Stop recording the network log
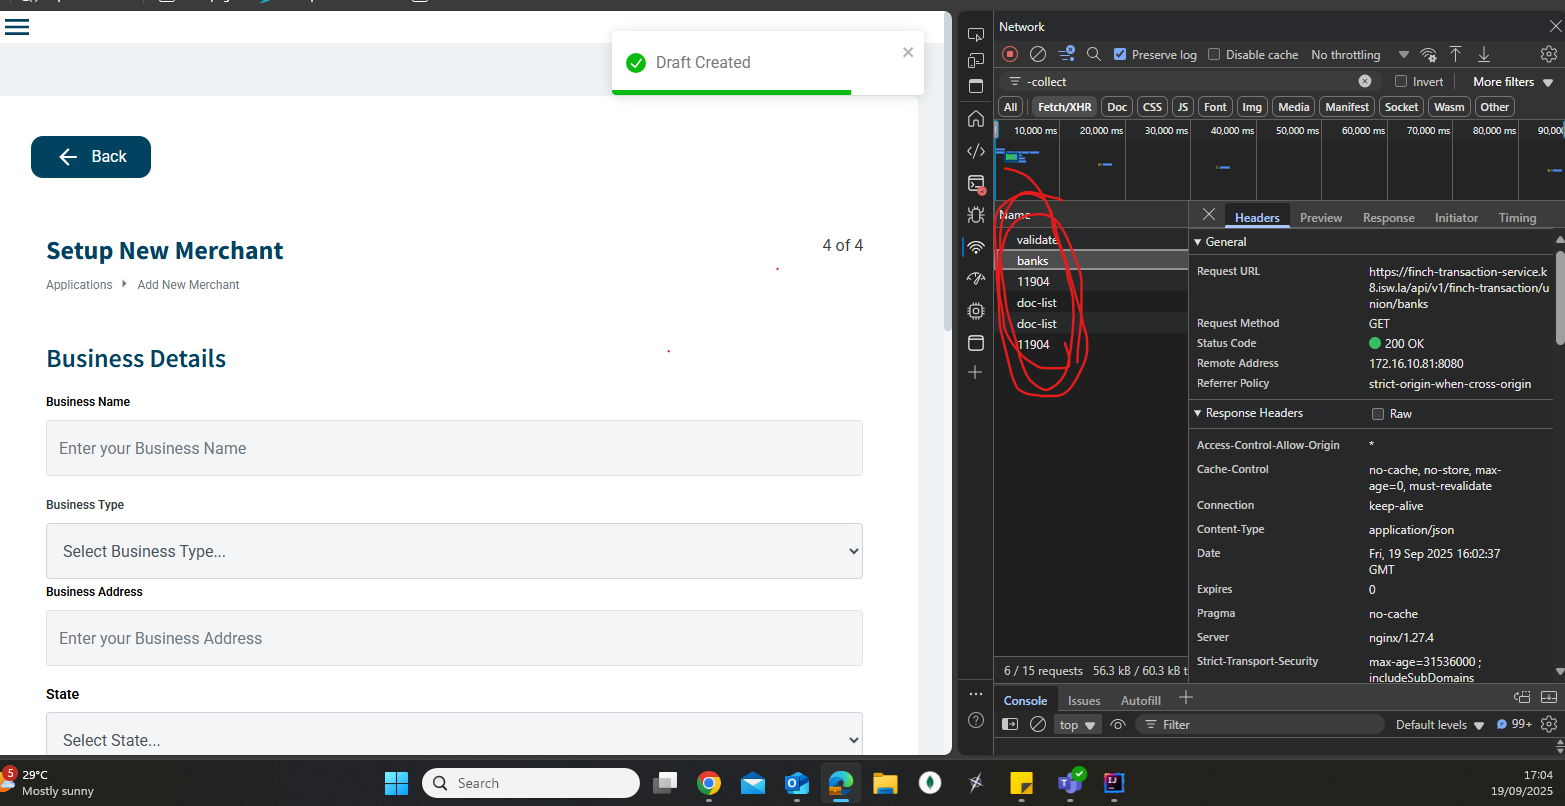 coord(1010,54)
